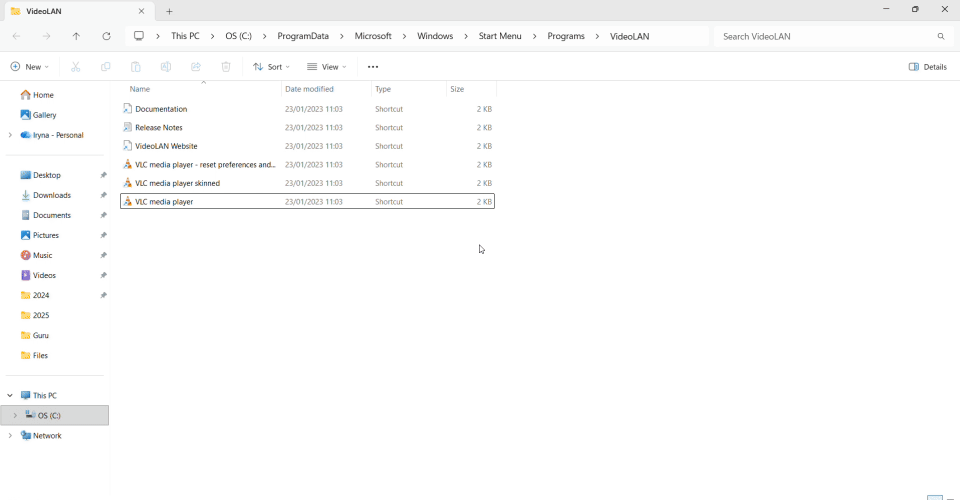Screen dimensions: 960x500
Task: Navigate to Programs breadcrumb
Action: pyautogui.click(x=566, y=36)
